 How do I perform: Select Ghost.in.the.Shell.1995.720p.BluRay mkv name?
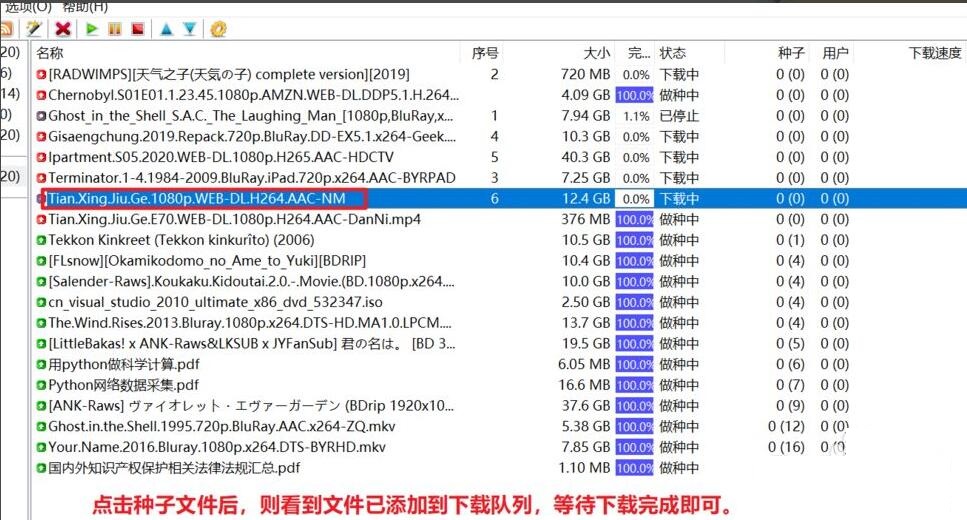222,427
